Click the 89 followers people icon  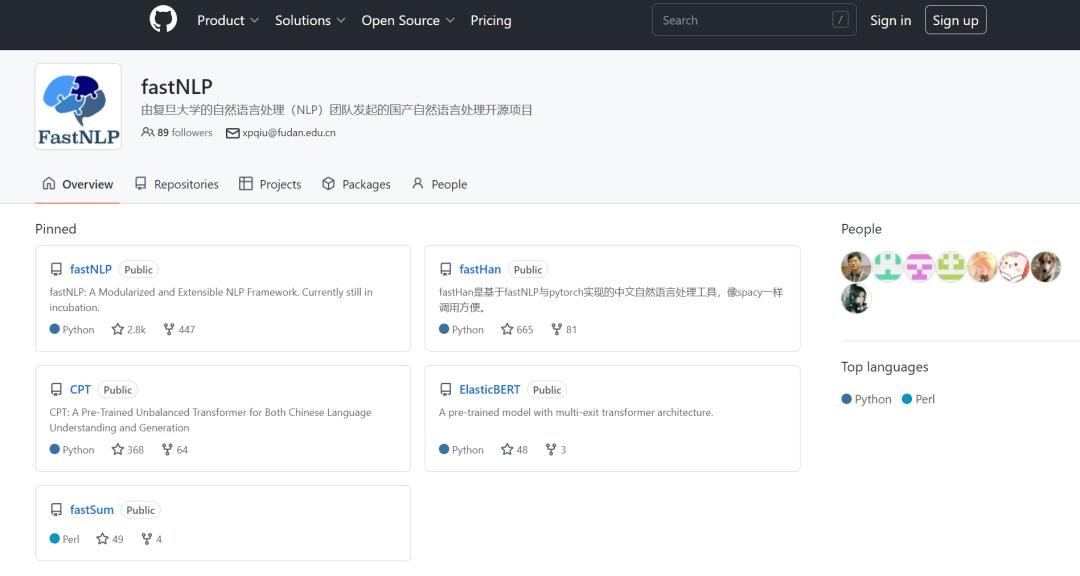click(148, 132)
